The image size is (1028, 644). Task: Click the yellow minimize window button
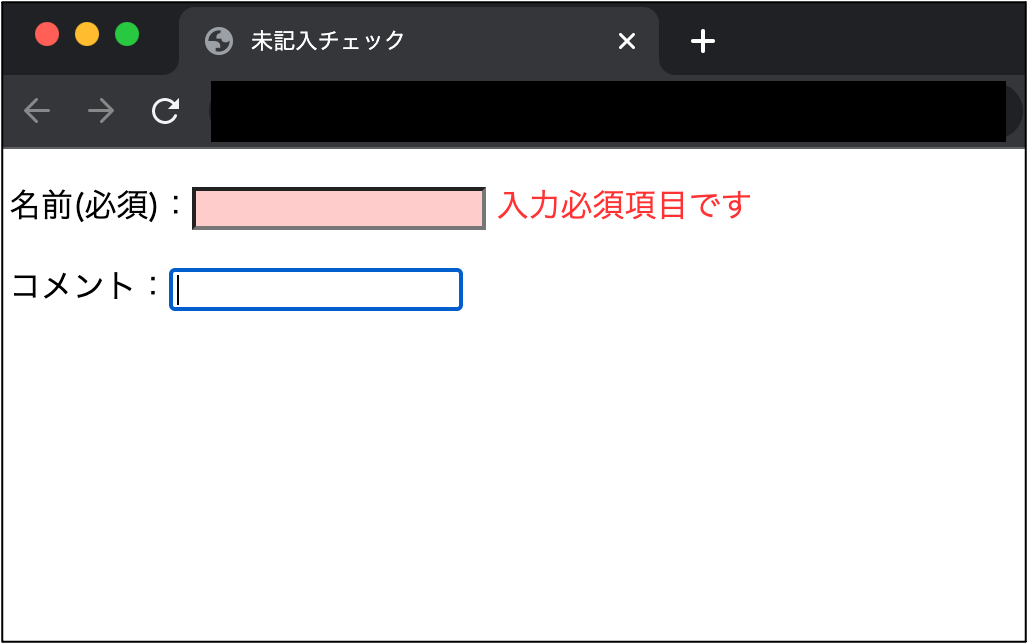[x=87, y=34]
